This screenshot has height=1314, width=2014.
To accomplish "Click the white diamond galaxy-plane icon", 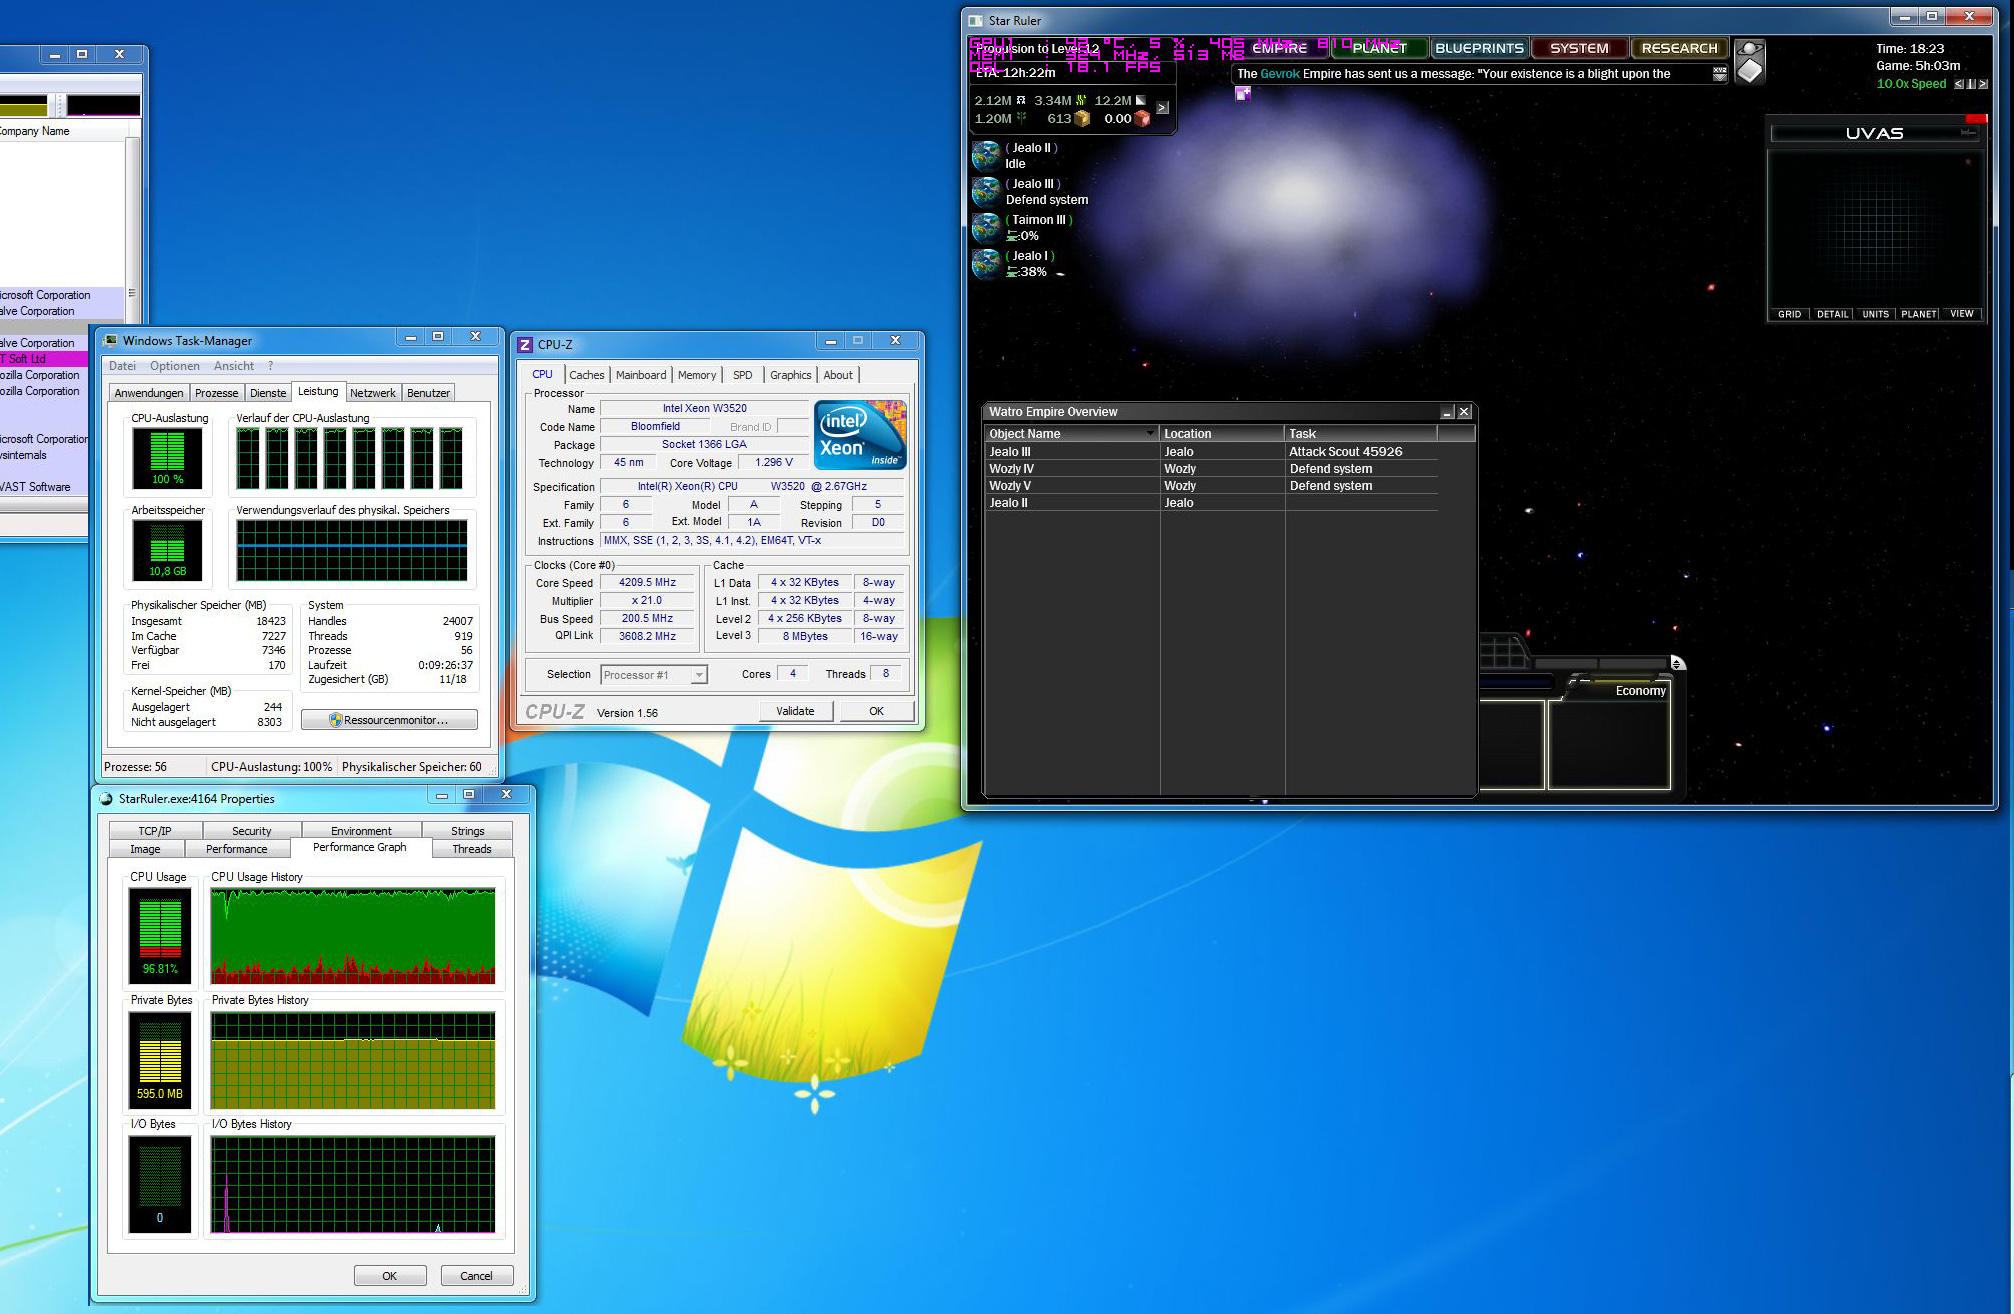I will click(1749, 71).
